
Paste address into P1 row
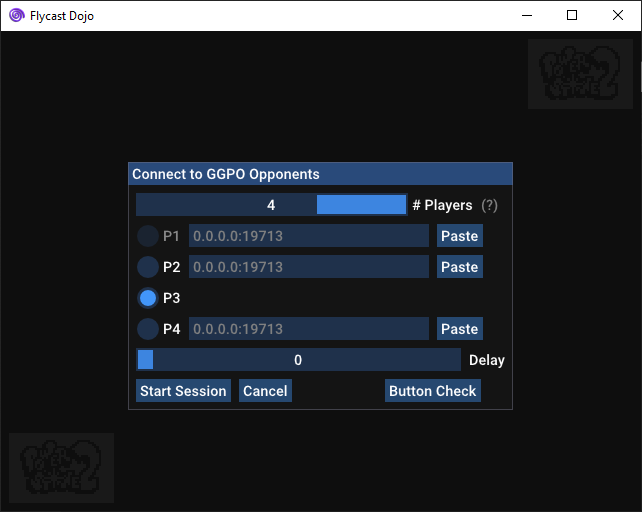(x=459, y=236)
